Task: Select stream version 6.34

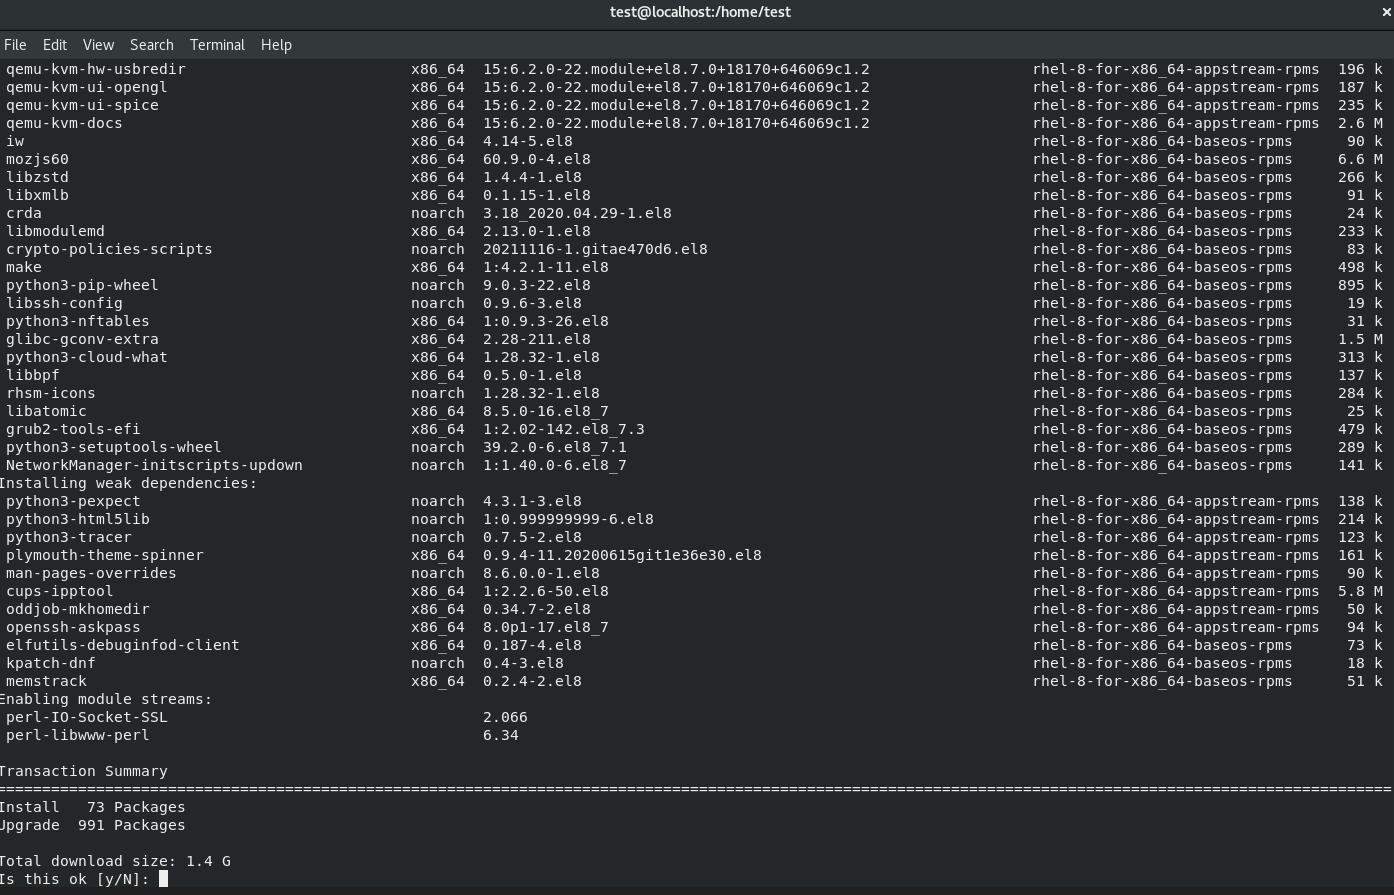Action: 501,735
